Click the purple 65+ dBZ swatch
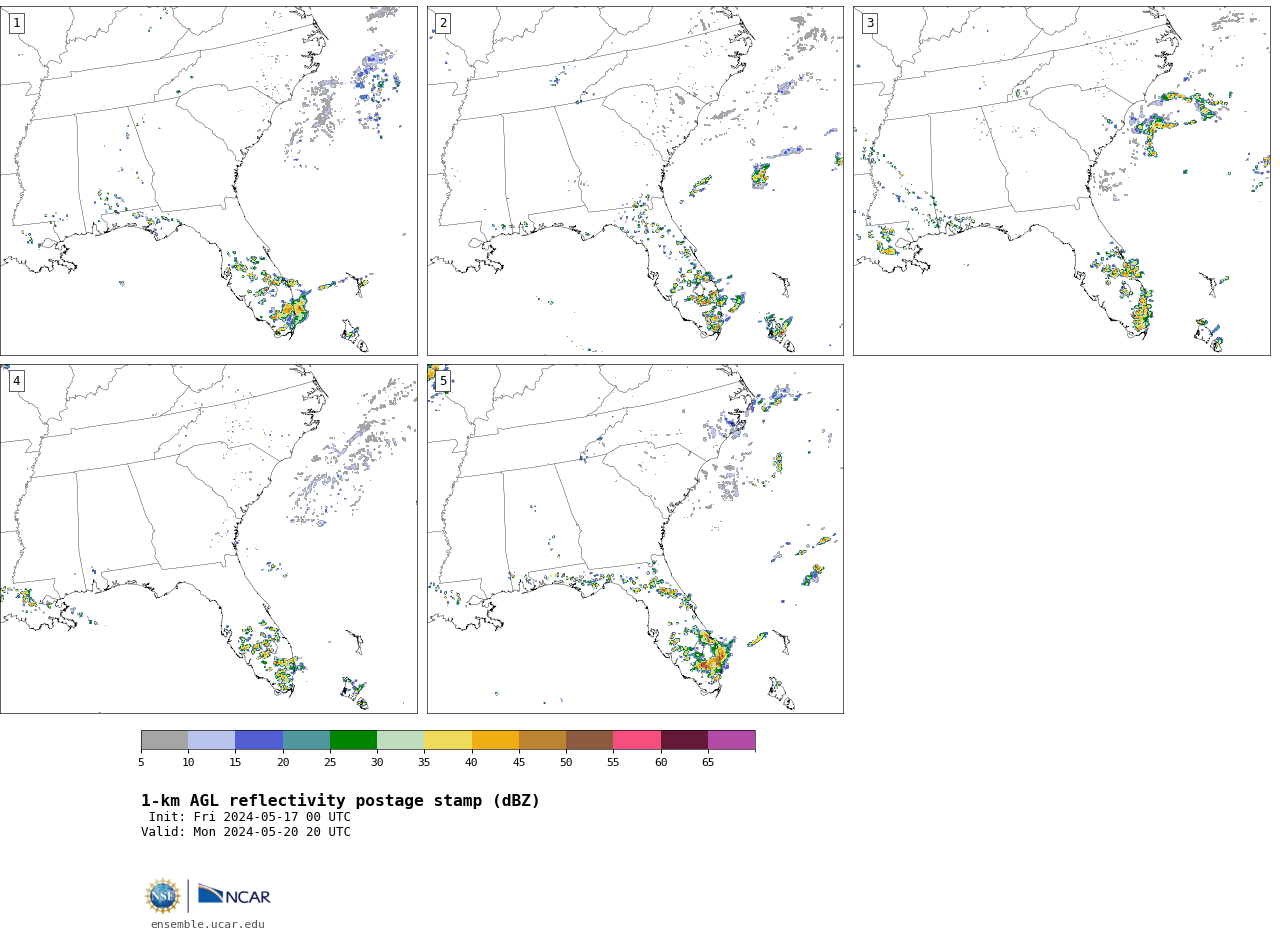The image size is (1280, 936). [731, 740]
